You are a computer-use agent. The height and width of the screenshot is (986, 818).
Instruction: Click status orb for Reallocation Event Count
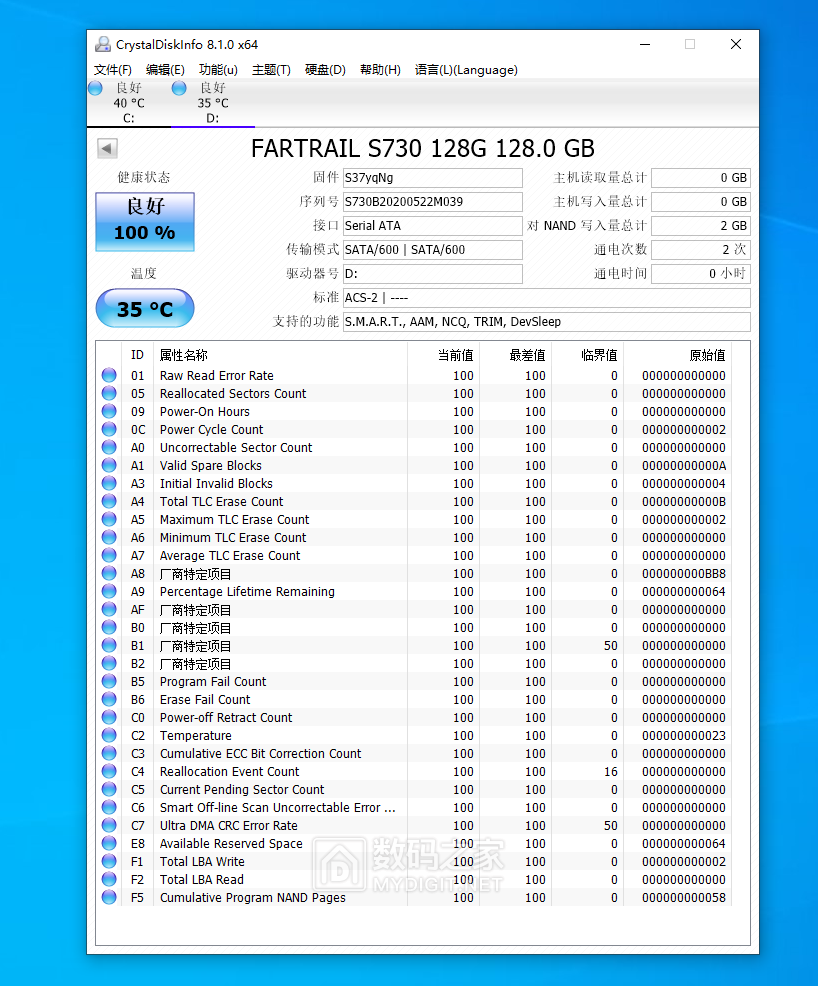(109, 772)
